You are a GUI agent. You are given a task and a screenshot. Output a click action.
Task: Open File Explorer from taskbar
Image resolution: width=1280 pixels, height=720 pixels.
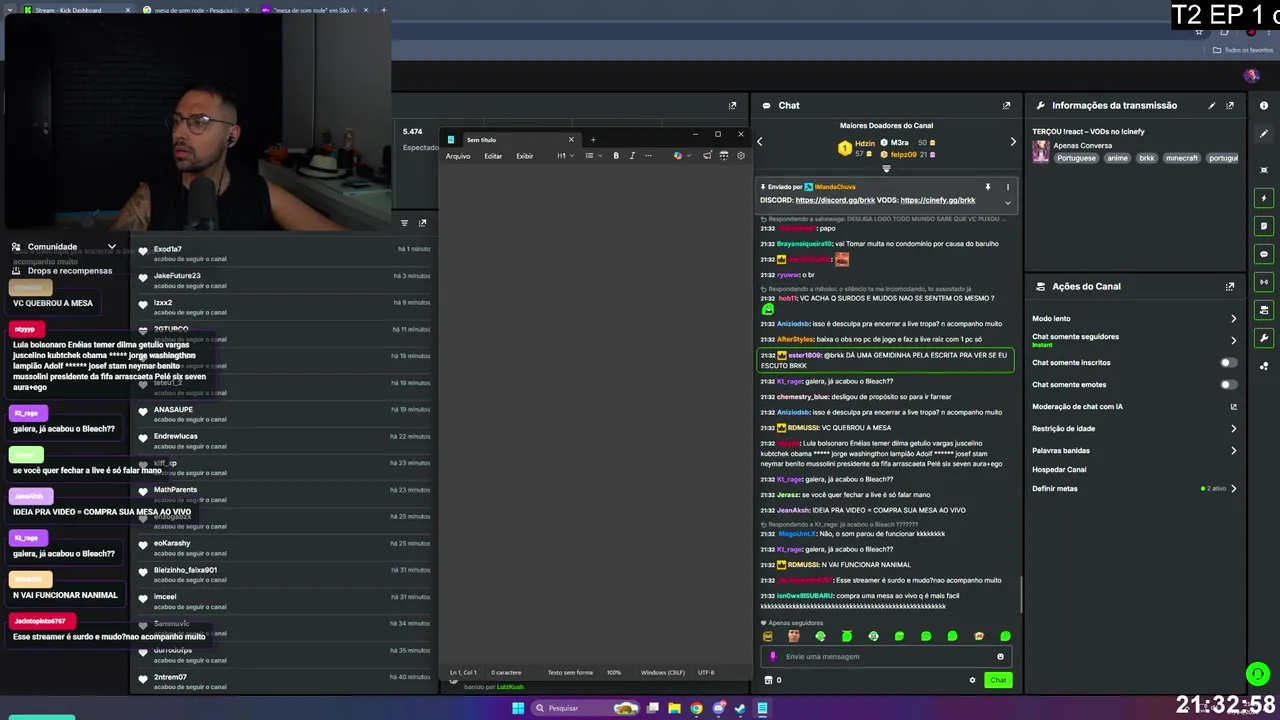click(x=675, y=708)
